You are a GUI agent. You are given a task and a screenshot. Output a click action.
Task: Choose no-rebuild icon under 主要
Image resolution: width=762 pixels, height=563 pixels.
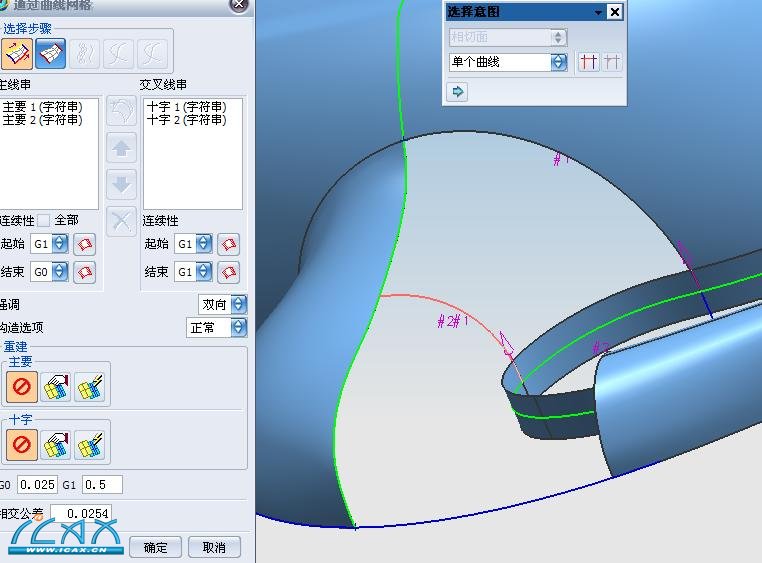(x=22, y=387)
